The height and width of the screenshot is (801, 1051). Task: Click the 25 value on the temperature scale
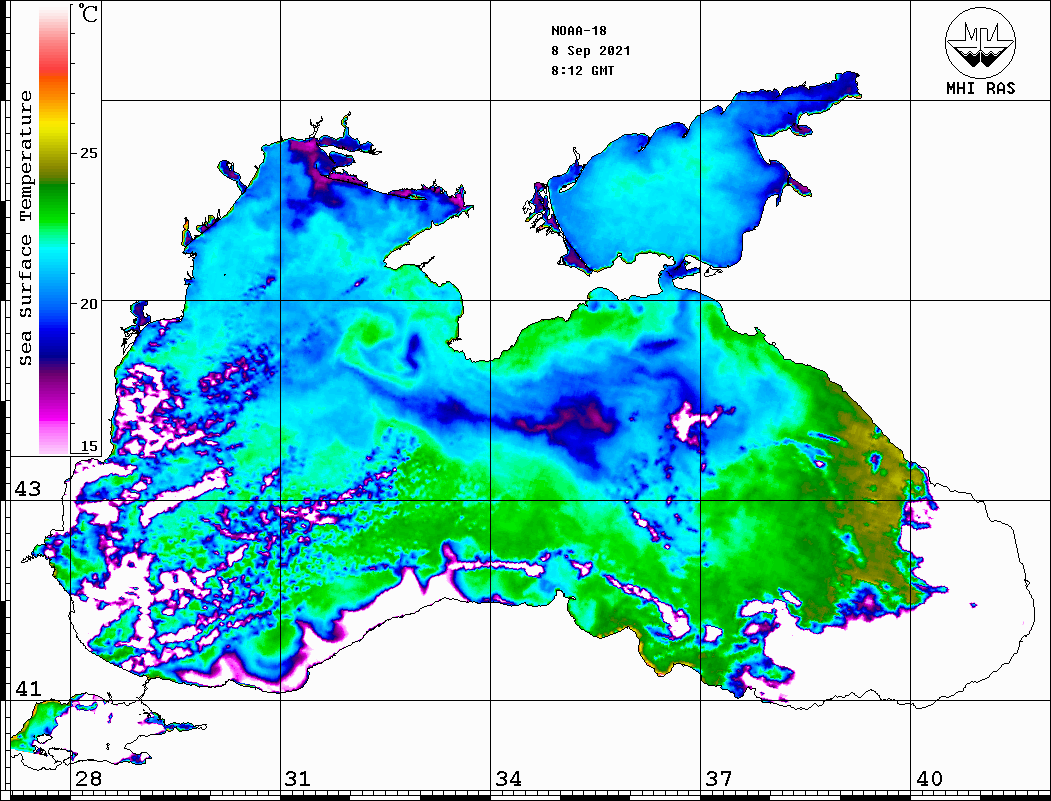point(88,153)
